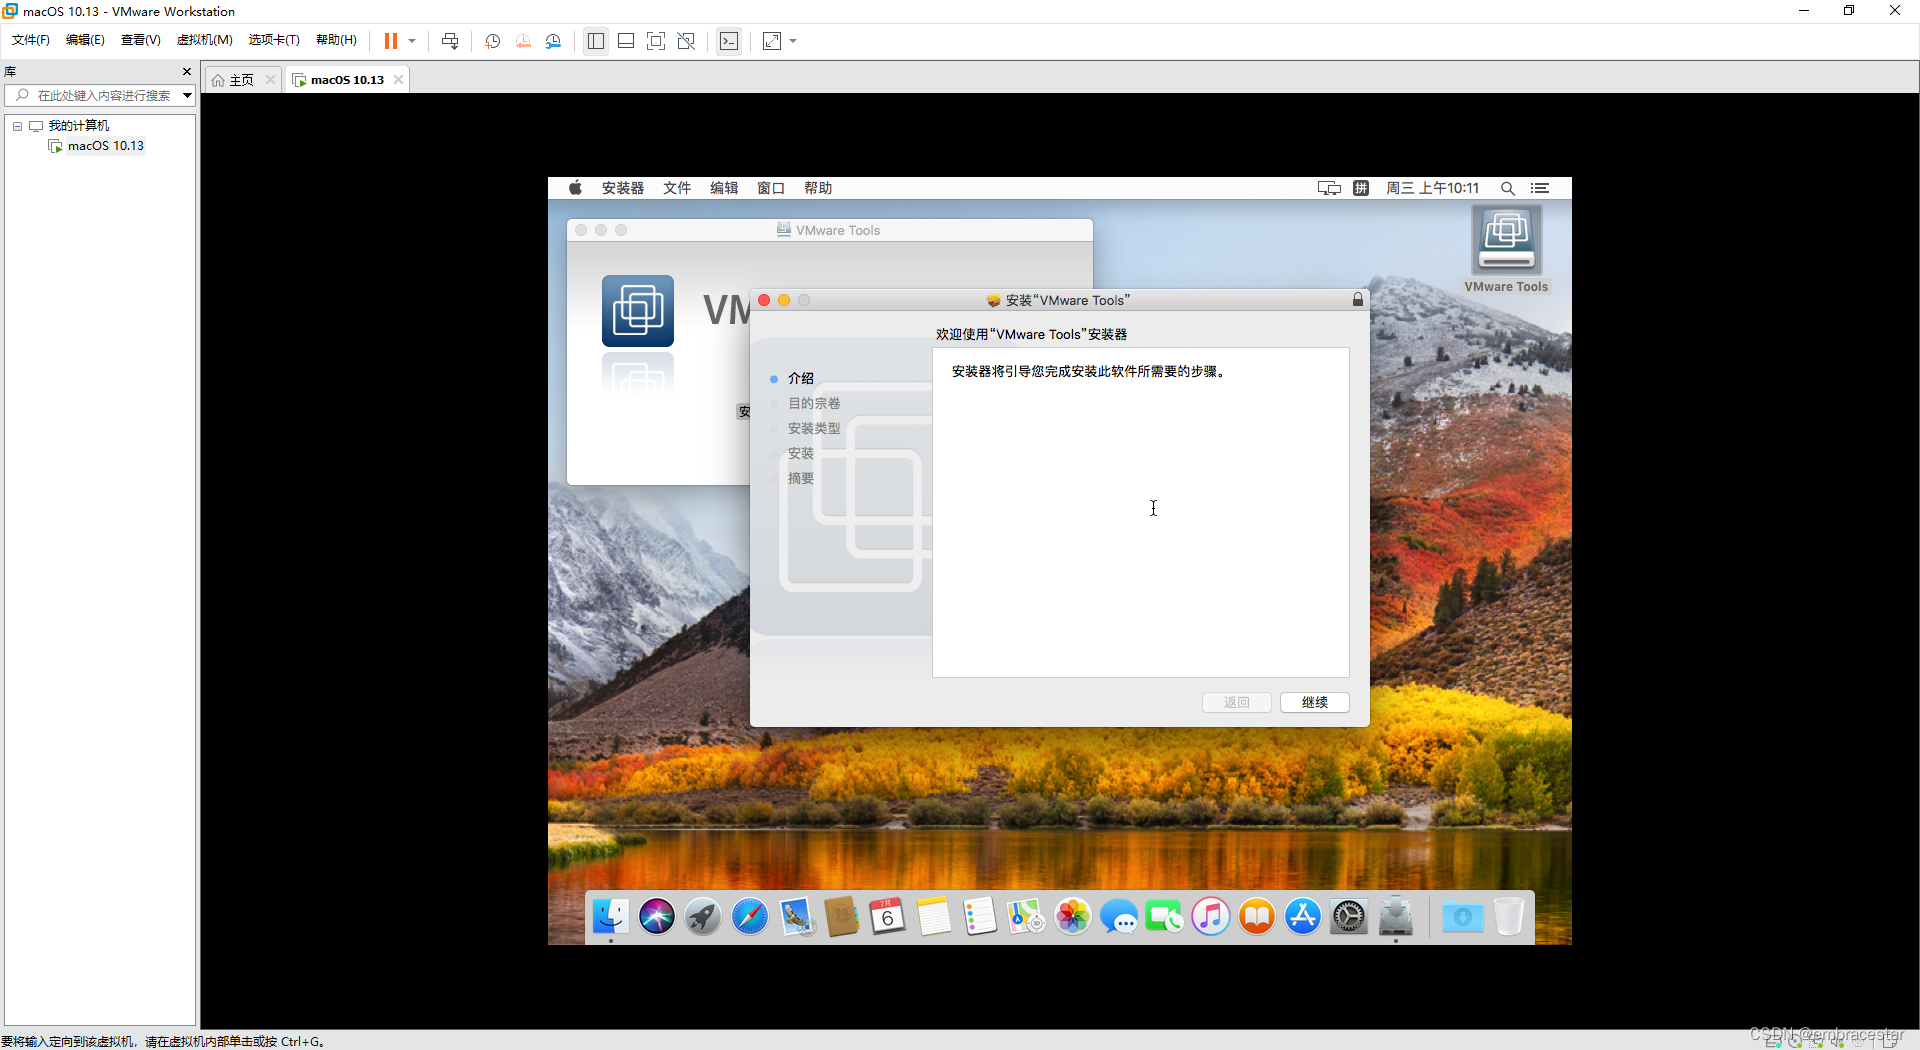Open App Store from the Dock
Image resolution: width=1920 pixels, height=1050 pixels.
coord(1302,916)
